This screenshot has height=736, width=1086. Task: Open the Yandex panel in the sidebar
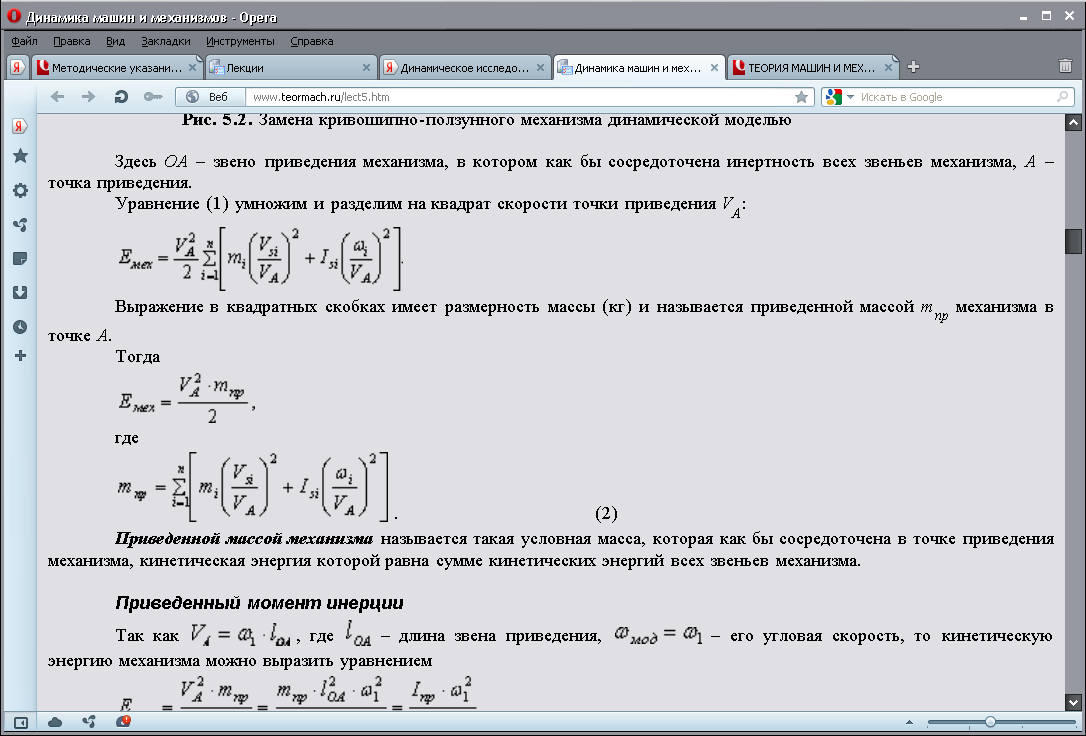coord(20,126)
